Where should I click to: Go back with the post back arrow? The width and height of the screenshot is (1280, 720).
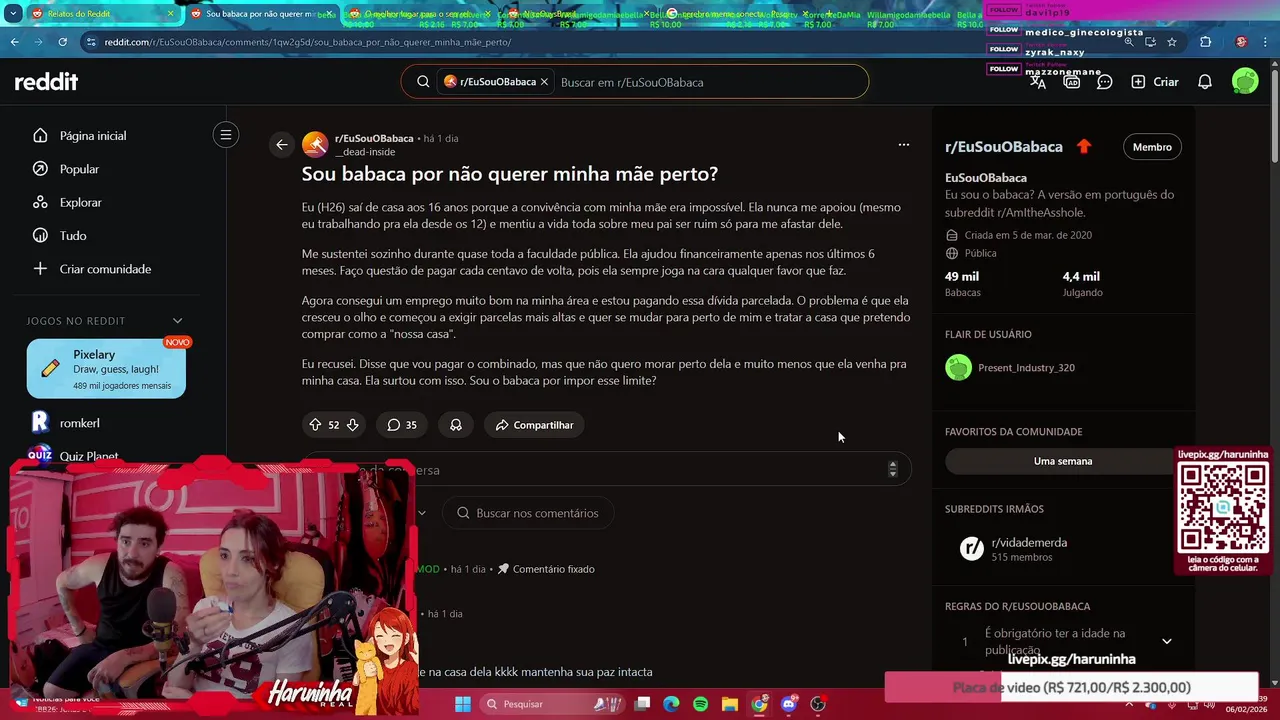click(x=282, y=145)
